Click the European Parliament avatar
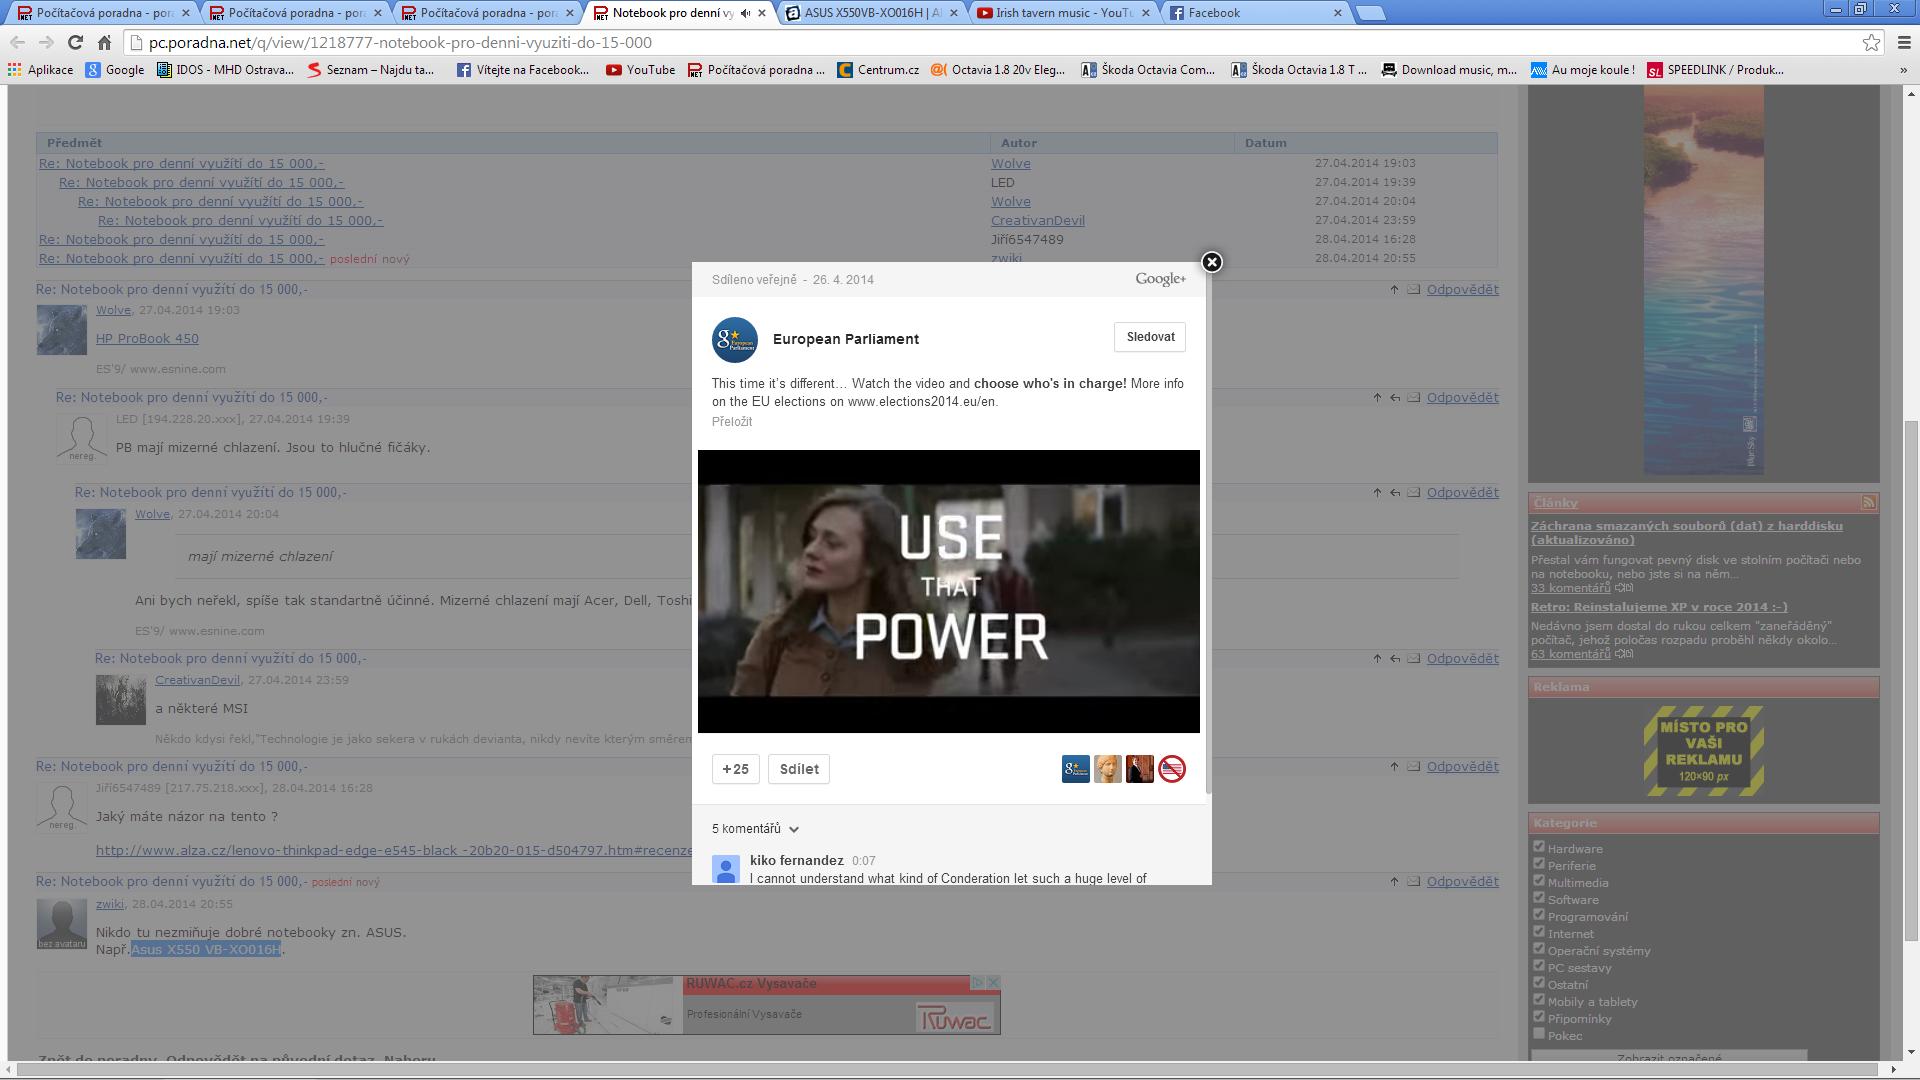This screenshot has height=1080, width=1920. click(x=735, y=340)
